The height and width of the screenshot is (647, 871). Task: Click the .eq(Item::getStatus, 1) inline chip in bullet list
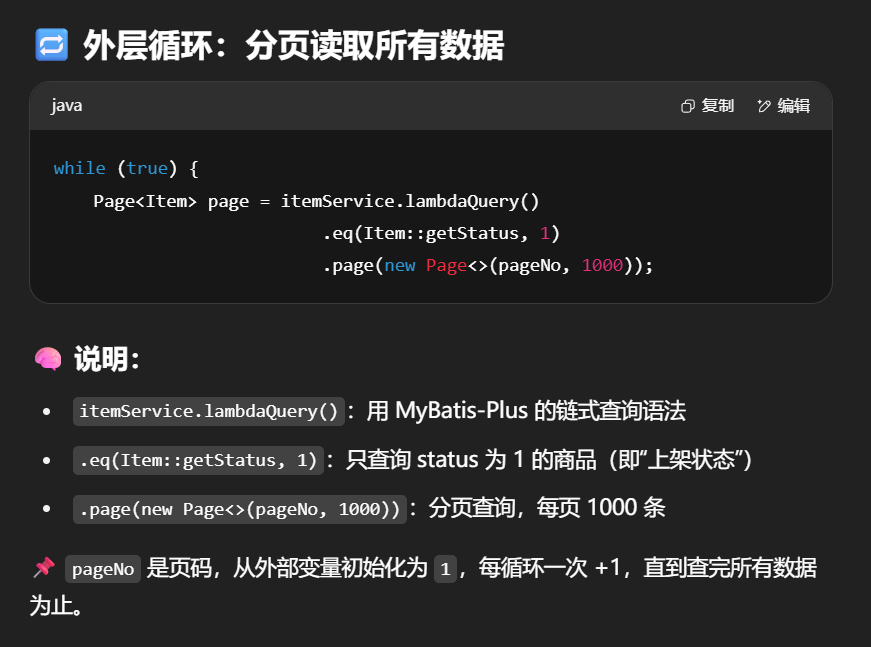point(198,460)
